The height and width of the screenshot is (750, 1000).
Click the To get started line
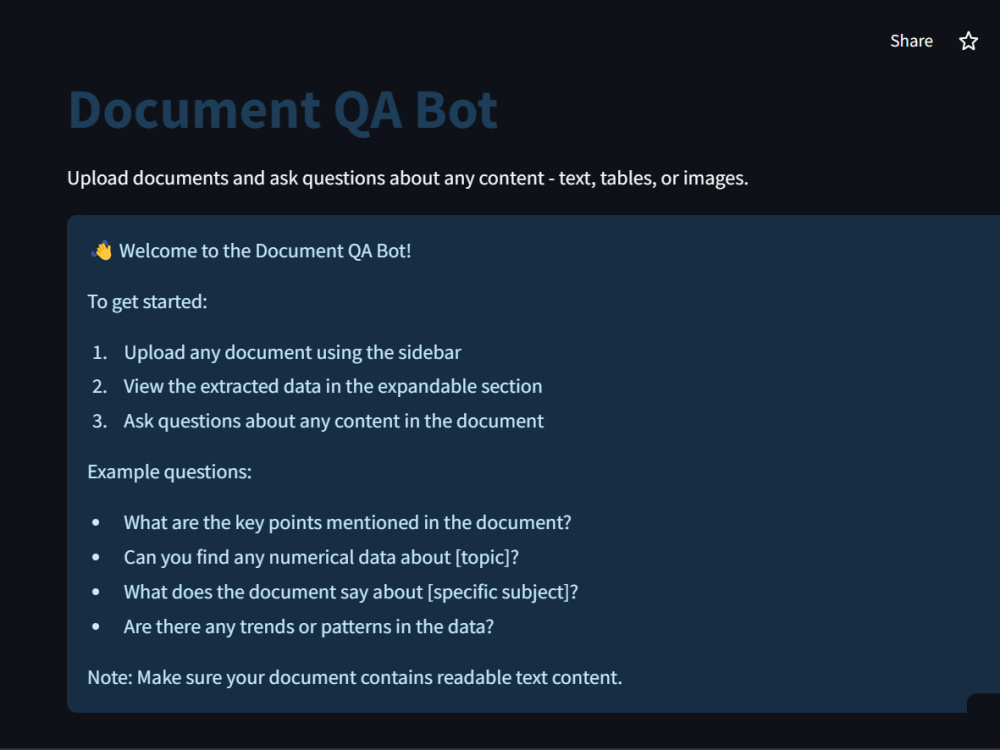pyautogui.click(x=147, y=302)
